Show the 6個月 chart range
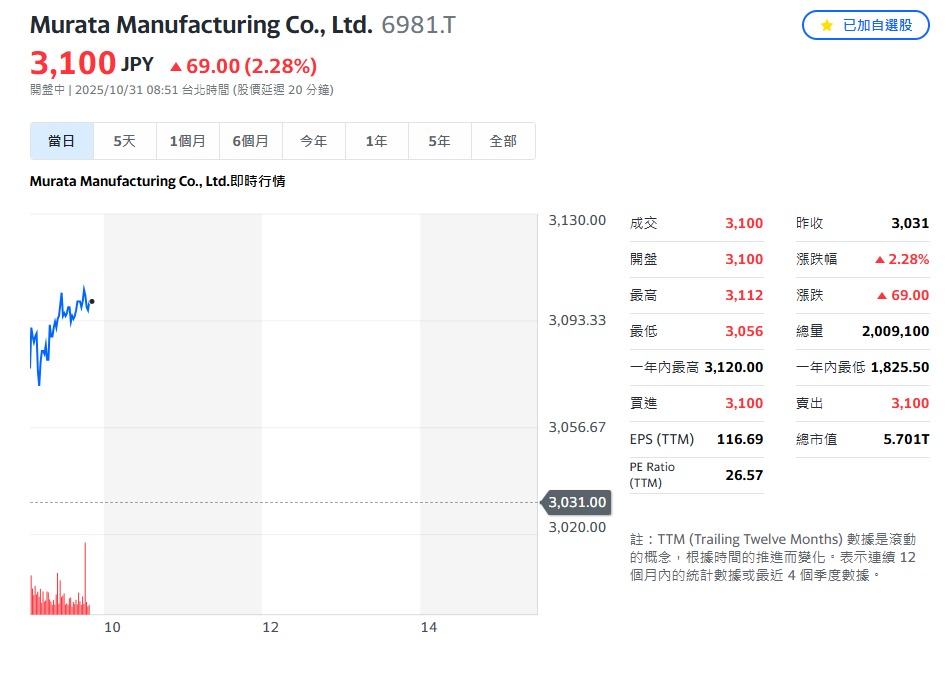 point(251,141)
